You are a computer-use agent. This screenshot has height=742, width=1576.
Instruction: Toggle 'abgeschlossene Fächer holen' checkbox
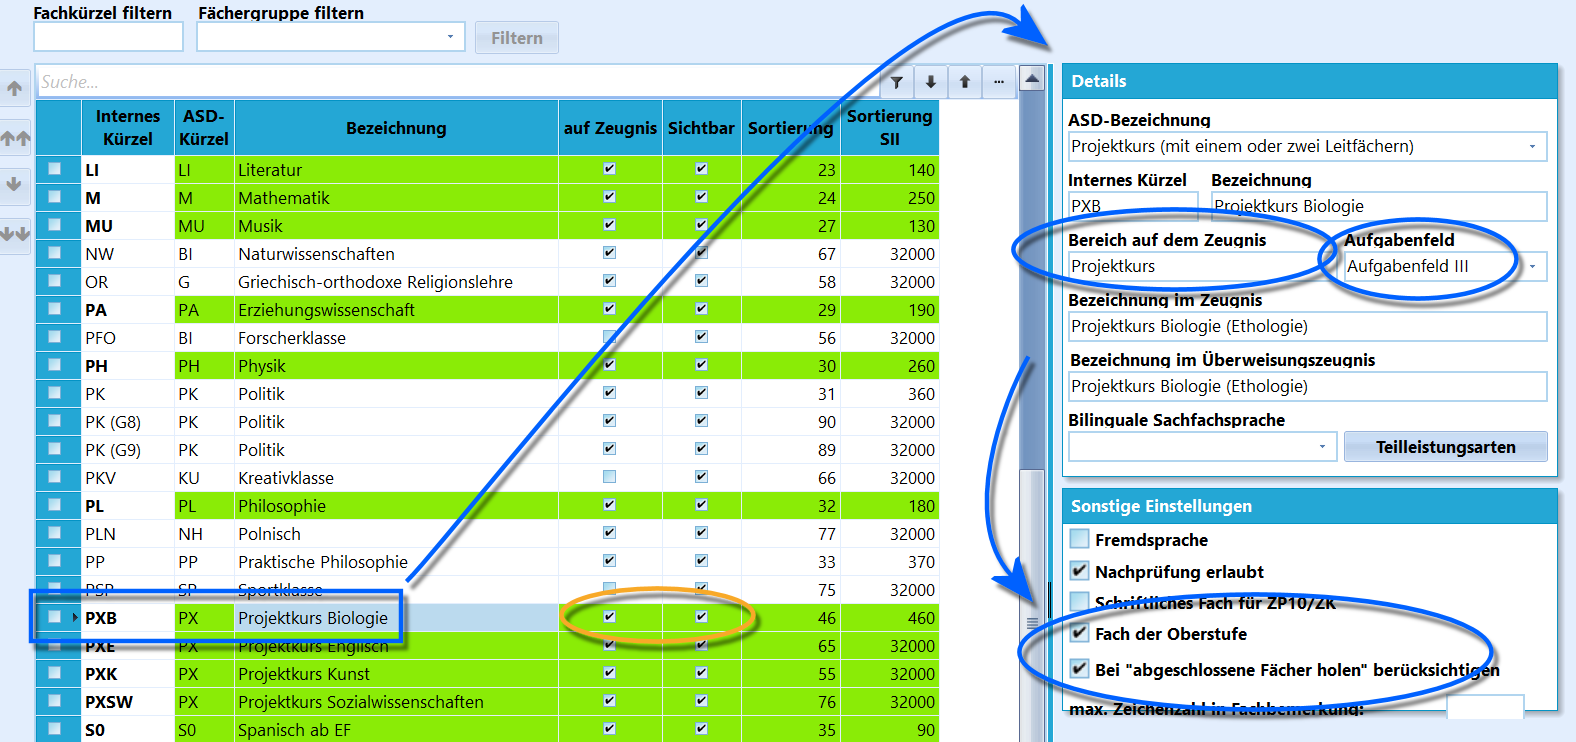[1079, 669]
